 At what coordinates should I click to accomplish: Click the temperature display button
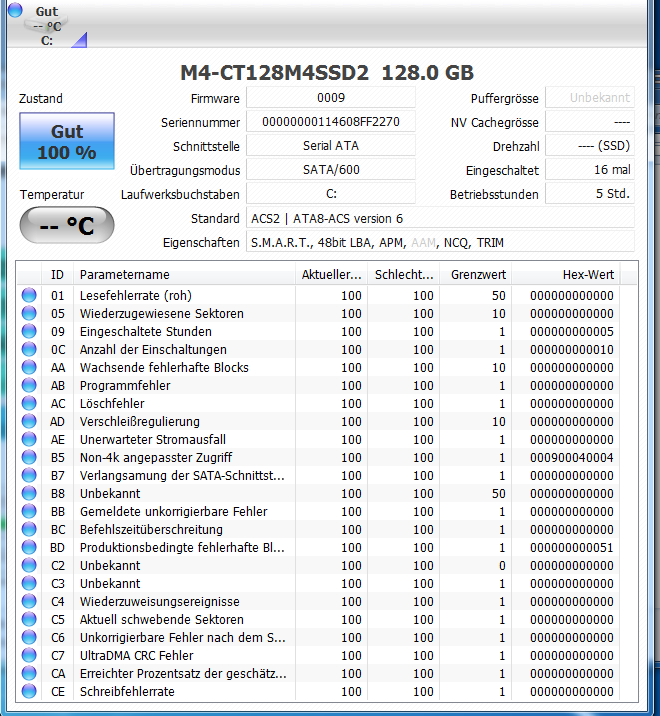point(67,225)
